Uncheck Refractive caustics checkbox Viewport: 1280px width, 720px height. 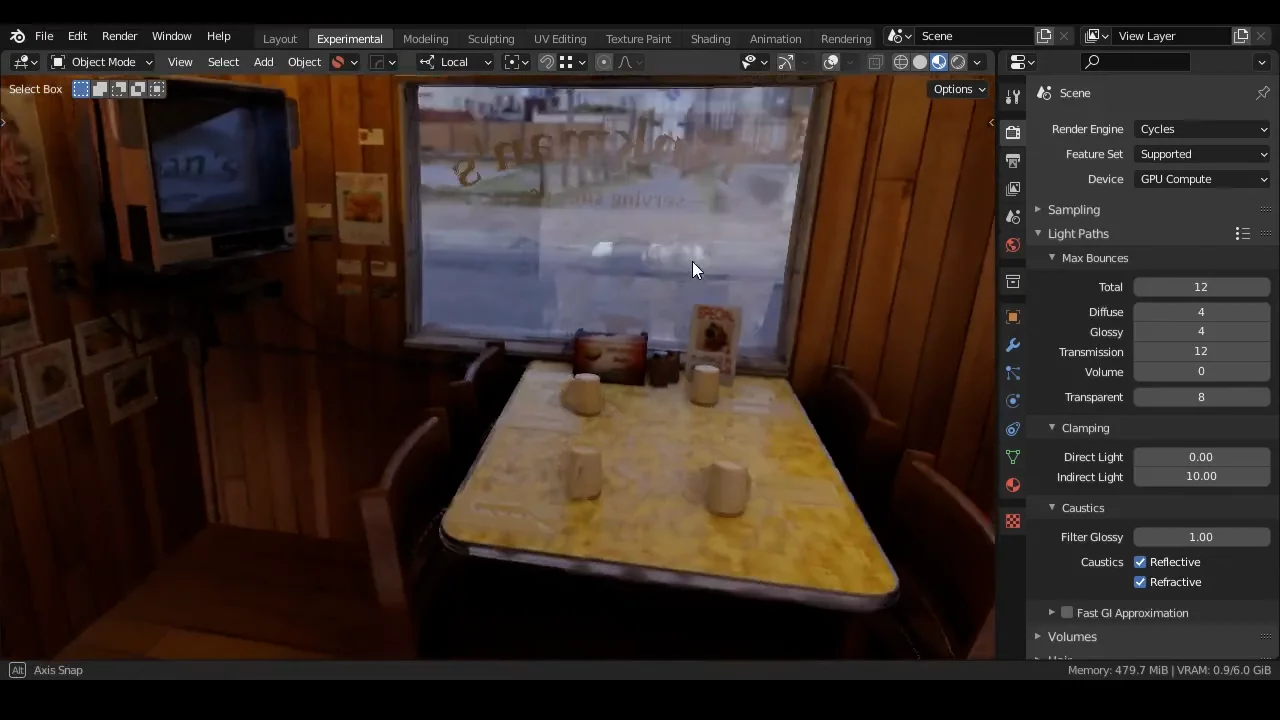pyautogui.click(x=1140, y=582)
